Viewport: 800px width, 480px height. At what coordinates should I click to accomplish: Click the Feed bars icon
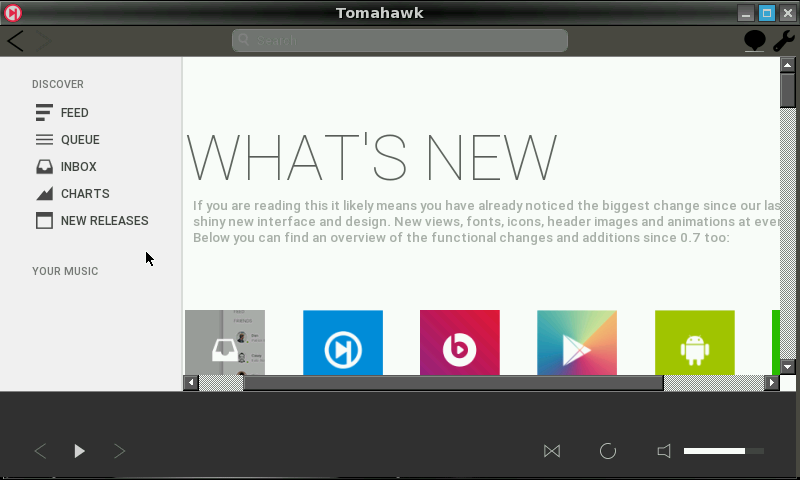click(44, 113)
